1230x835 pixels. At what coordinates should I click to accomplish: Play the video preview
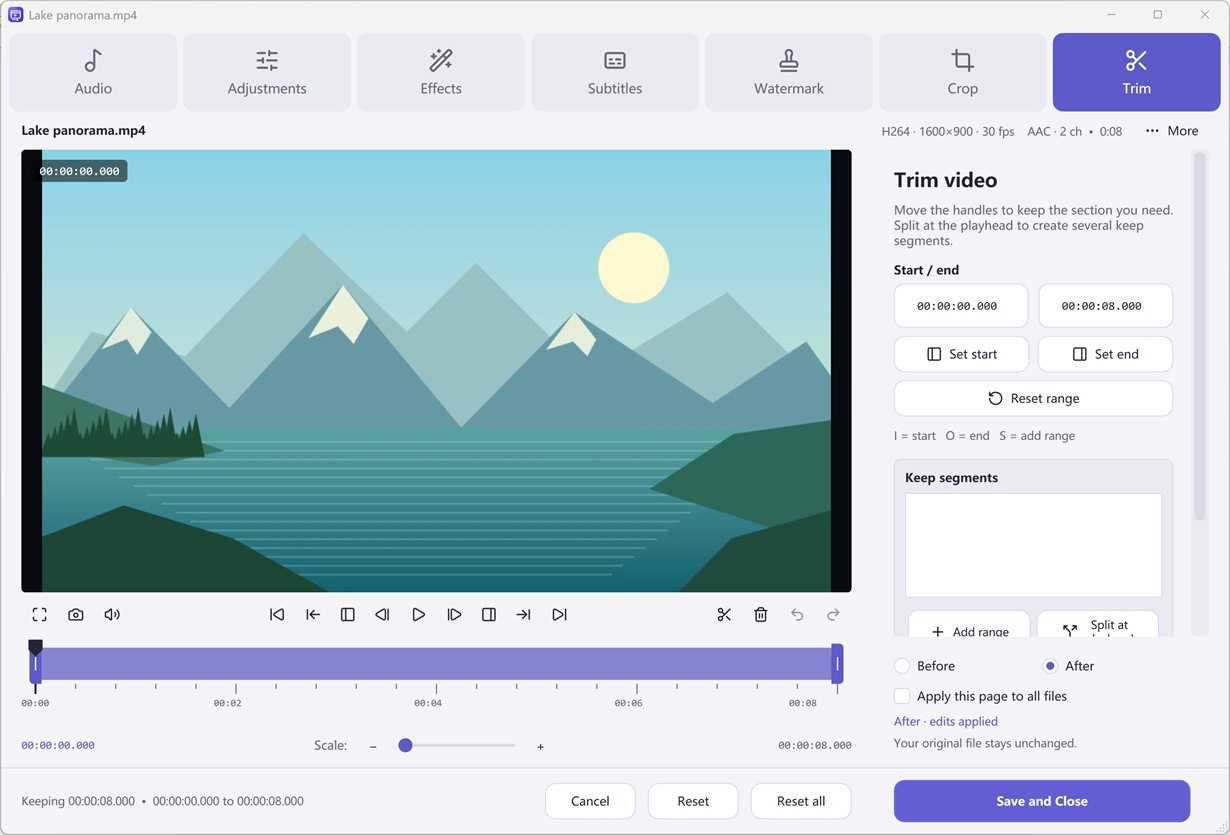pos(419,615)
